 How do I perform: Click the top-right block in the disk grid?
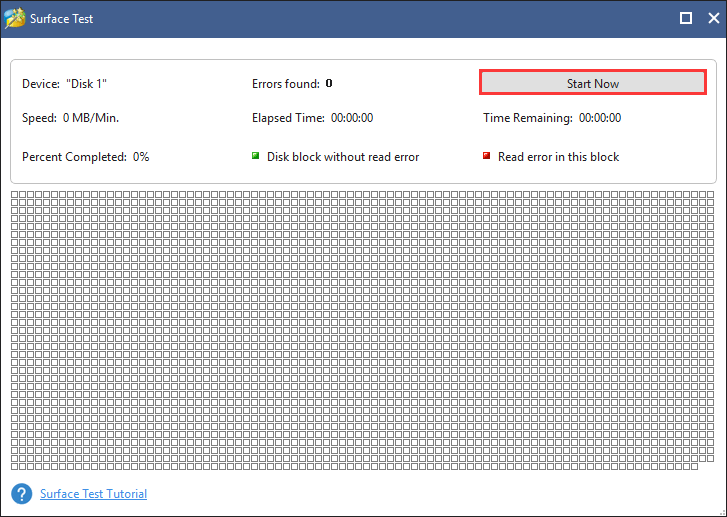point(710,194)
